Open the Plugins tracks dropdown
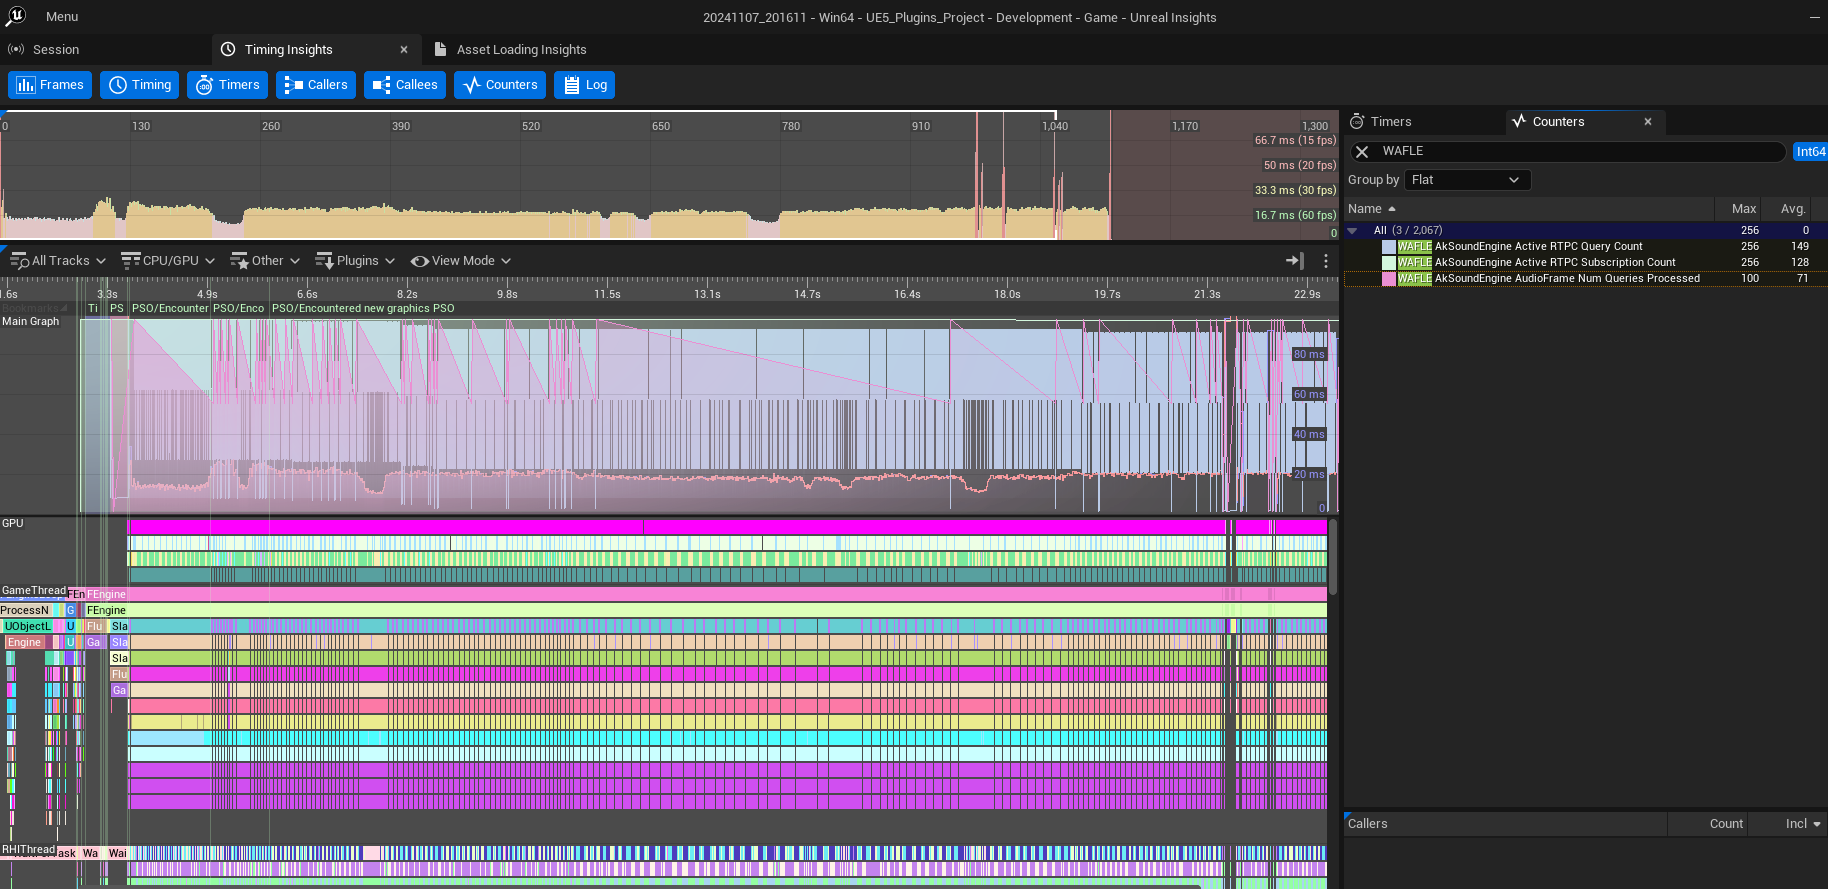Viewport: 1828px width, 889px height. 355,261
